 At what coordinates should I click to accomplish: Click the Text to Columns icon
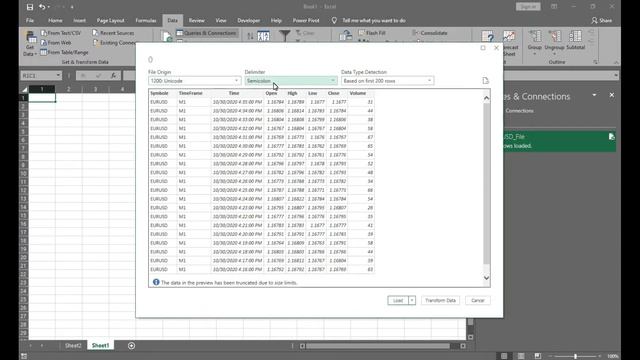346,36
